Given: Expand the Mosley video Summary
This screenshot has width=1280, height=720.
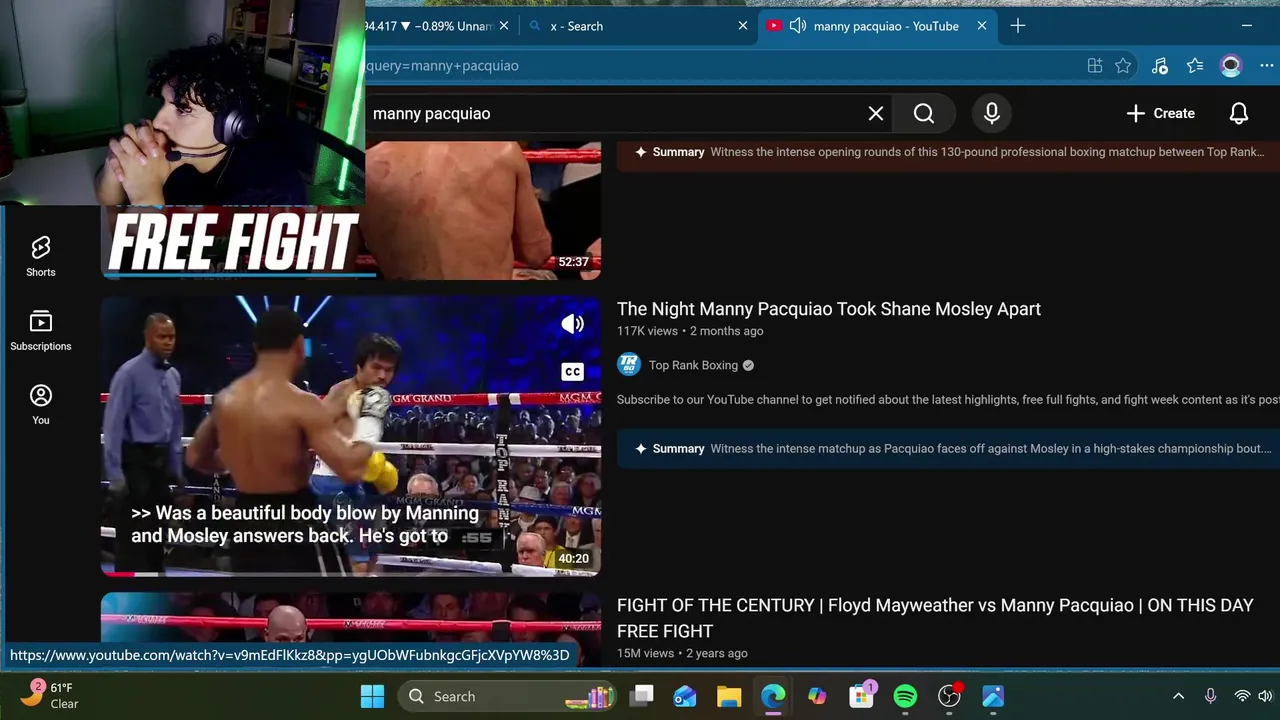Looking at the screenshot, I should point(948,449).
